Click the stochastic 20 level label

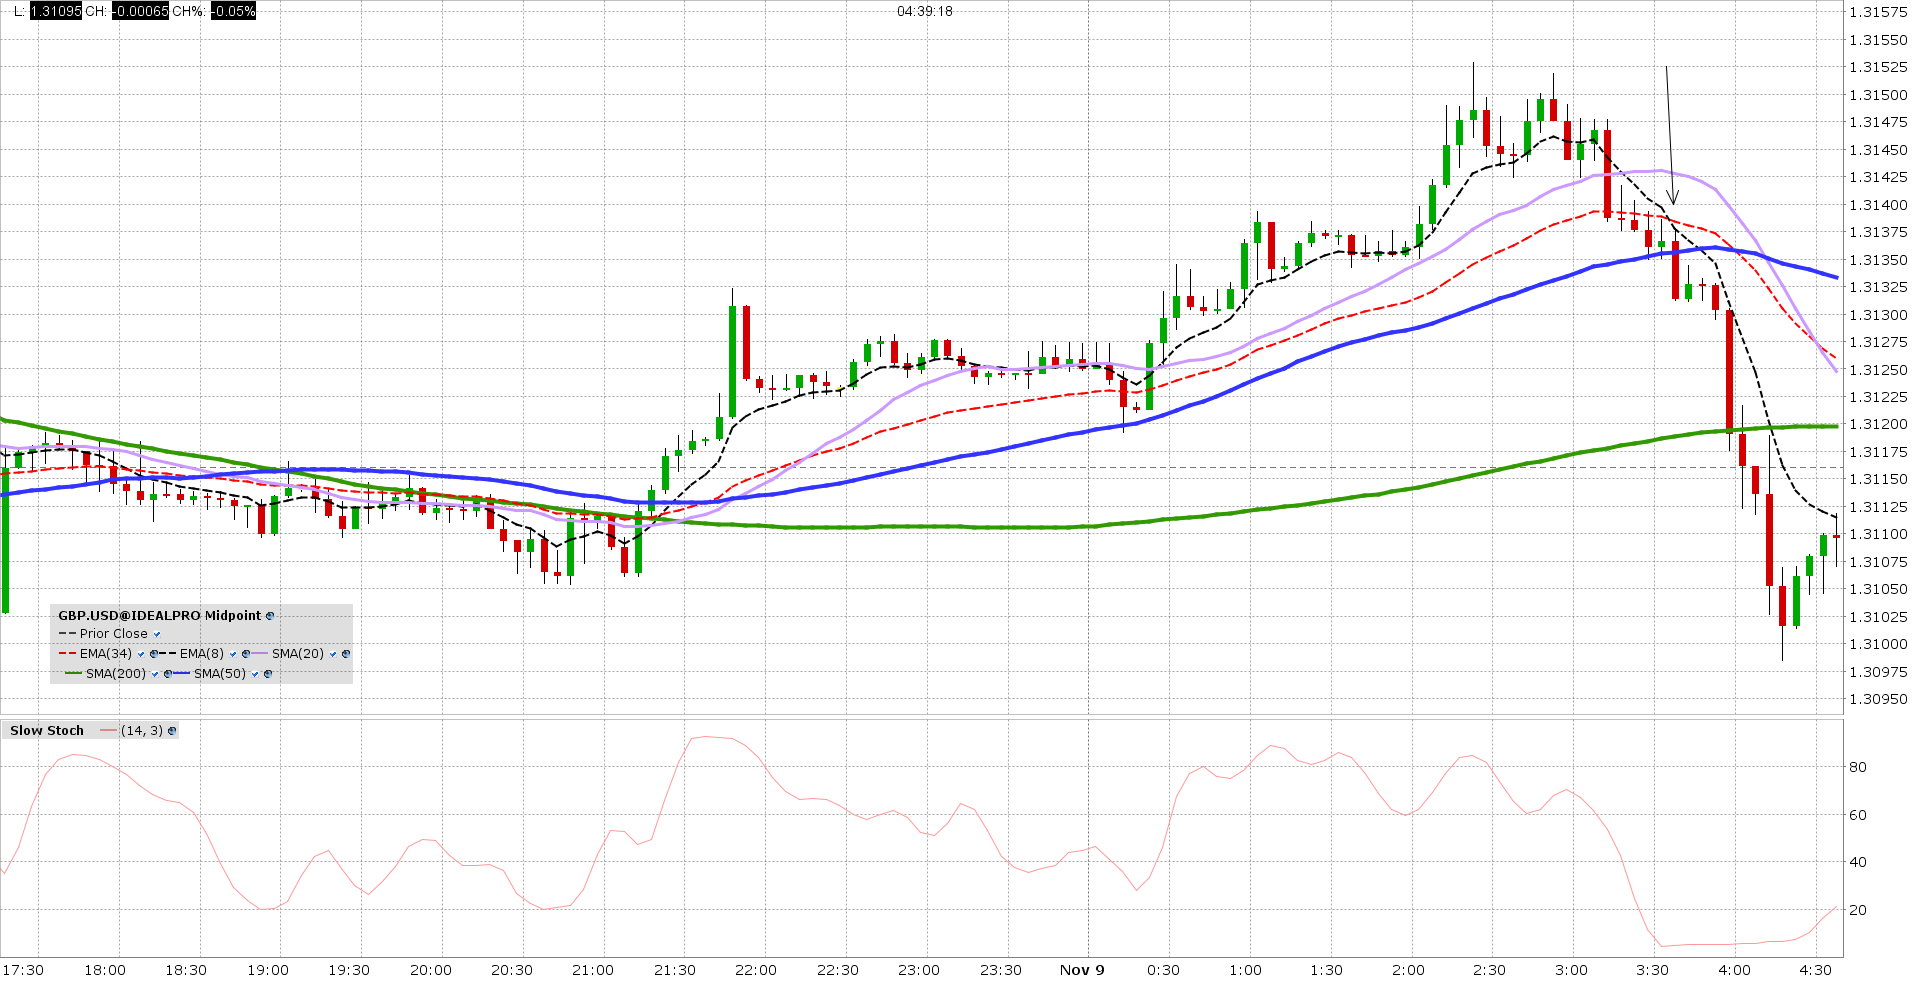click(x=1858, y=910)
